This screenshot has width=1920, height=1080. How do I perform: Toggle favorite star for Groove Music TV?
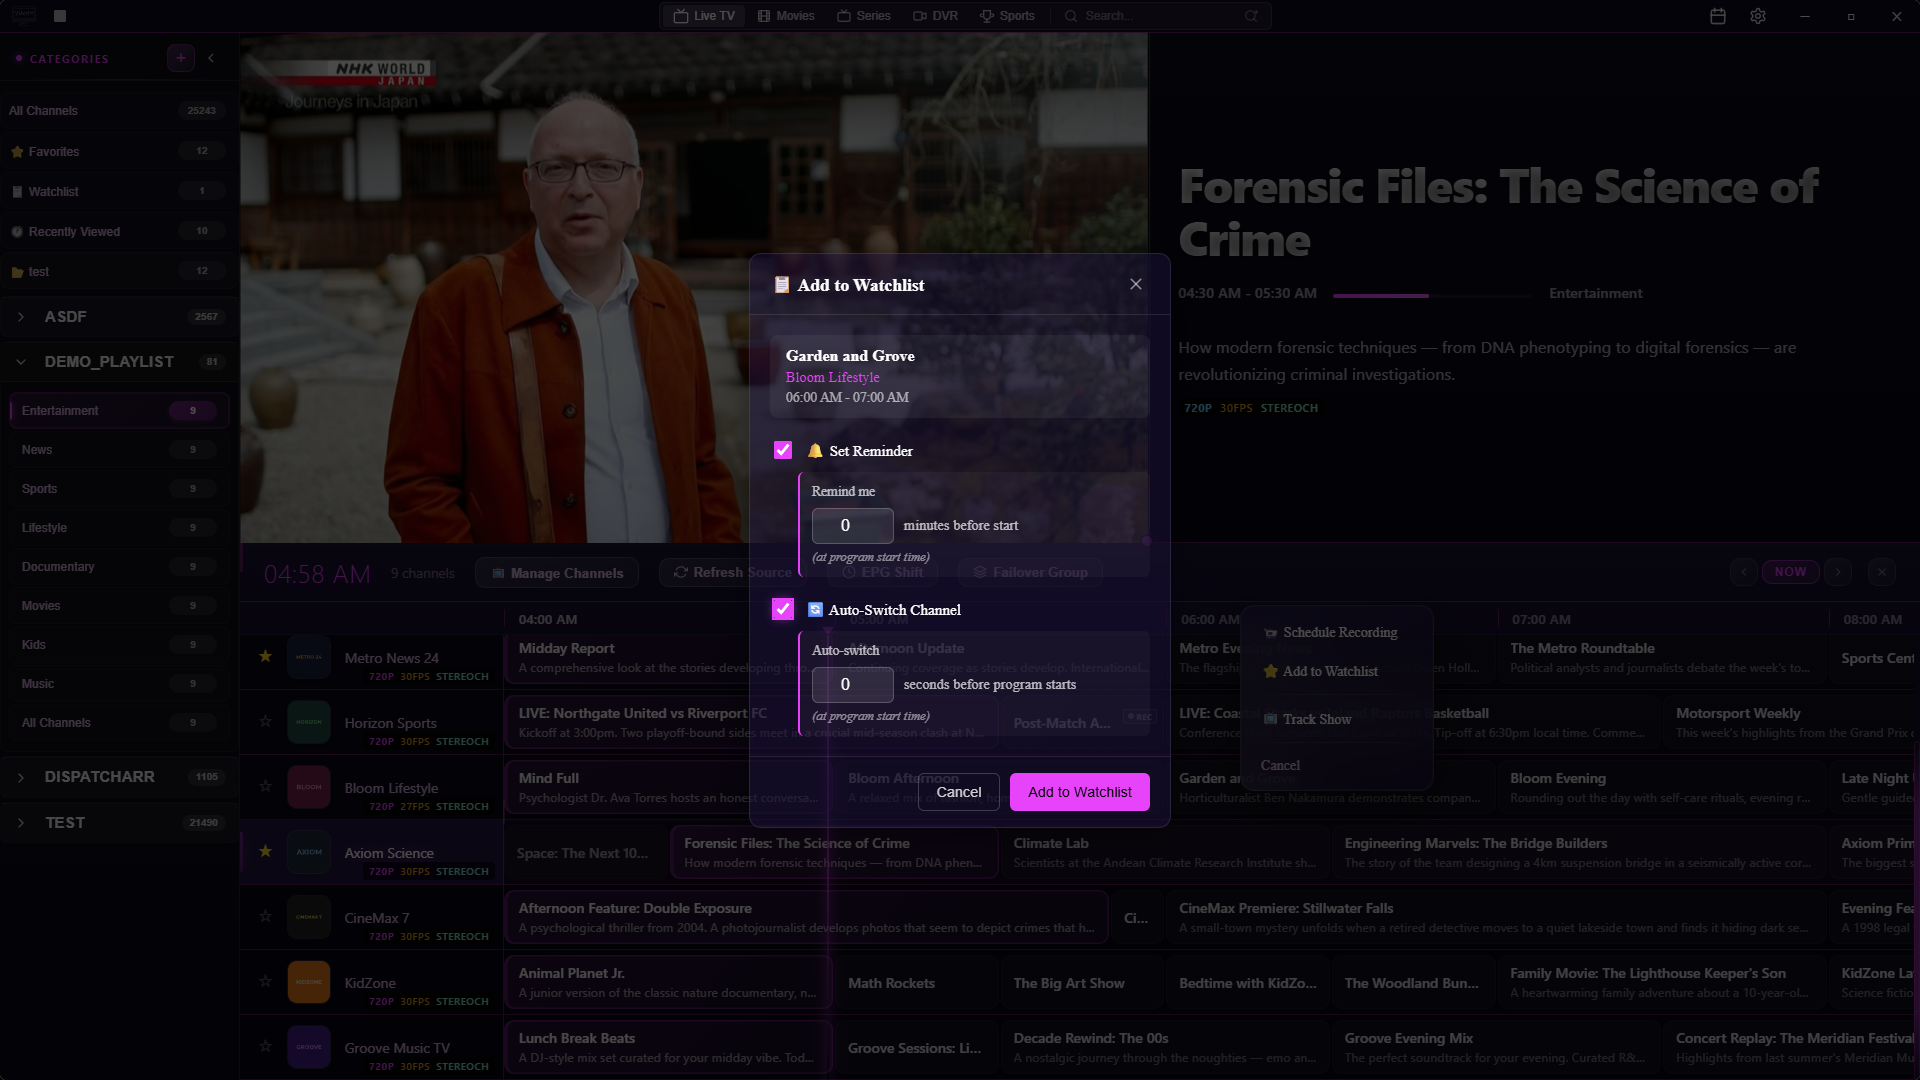coord(265,1046)
